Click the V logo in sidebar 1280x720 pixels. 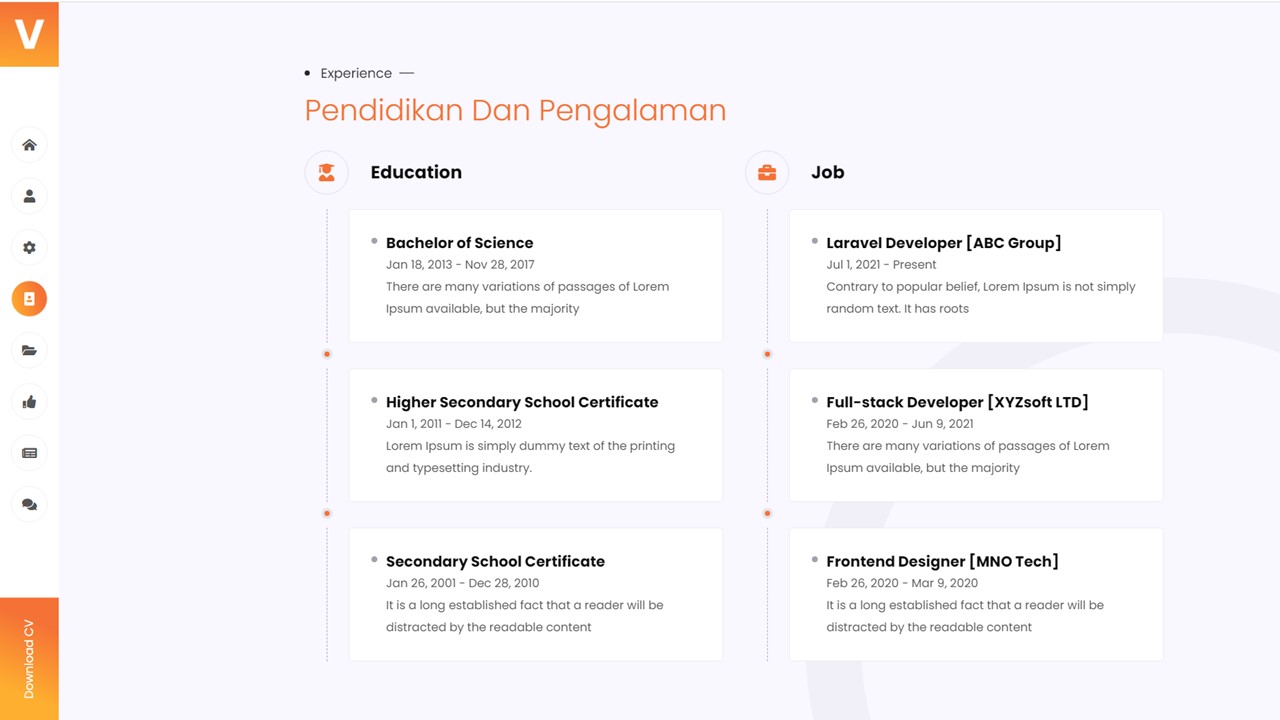29,34
